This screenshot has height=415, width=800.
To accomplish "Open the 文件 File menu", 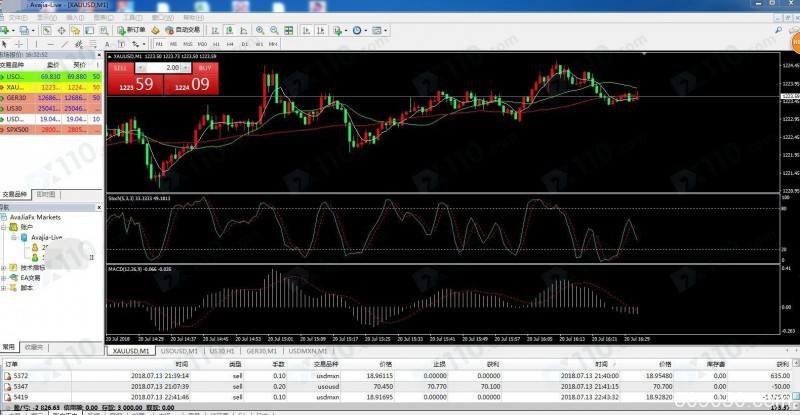I will point(16,18).
